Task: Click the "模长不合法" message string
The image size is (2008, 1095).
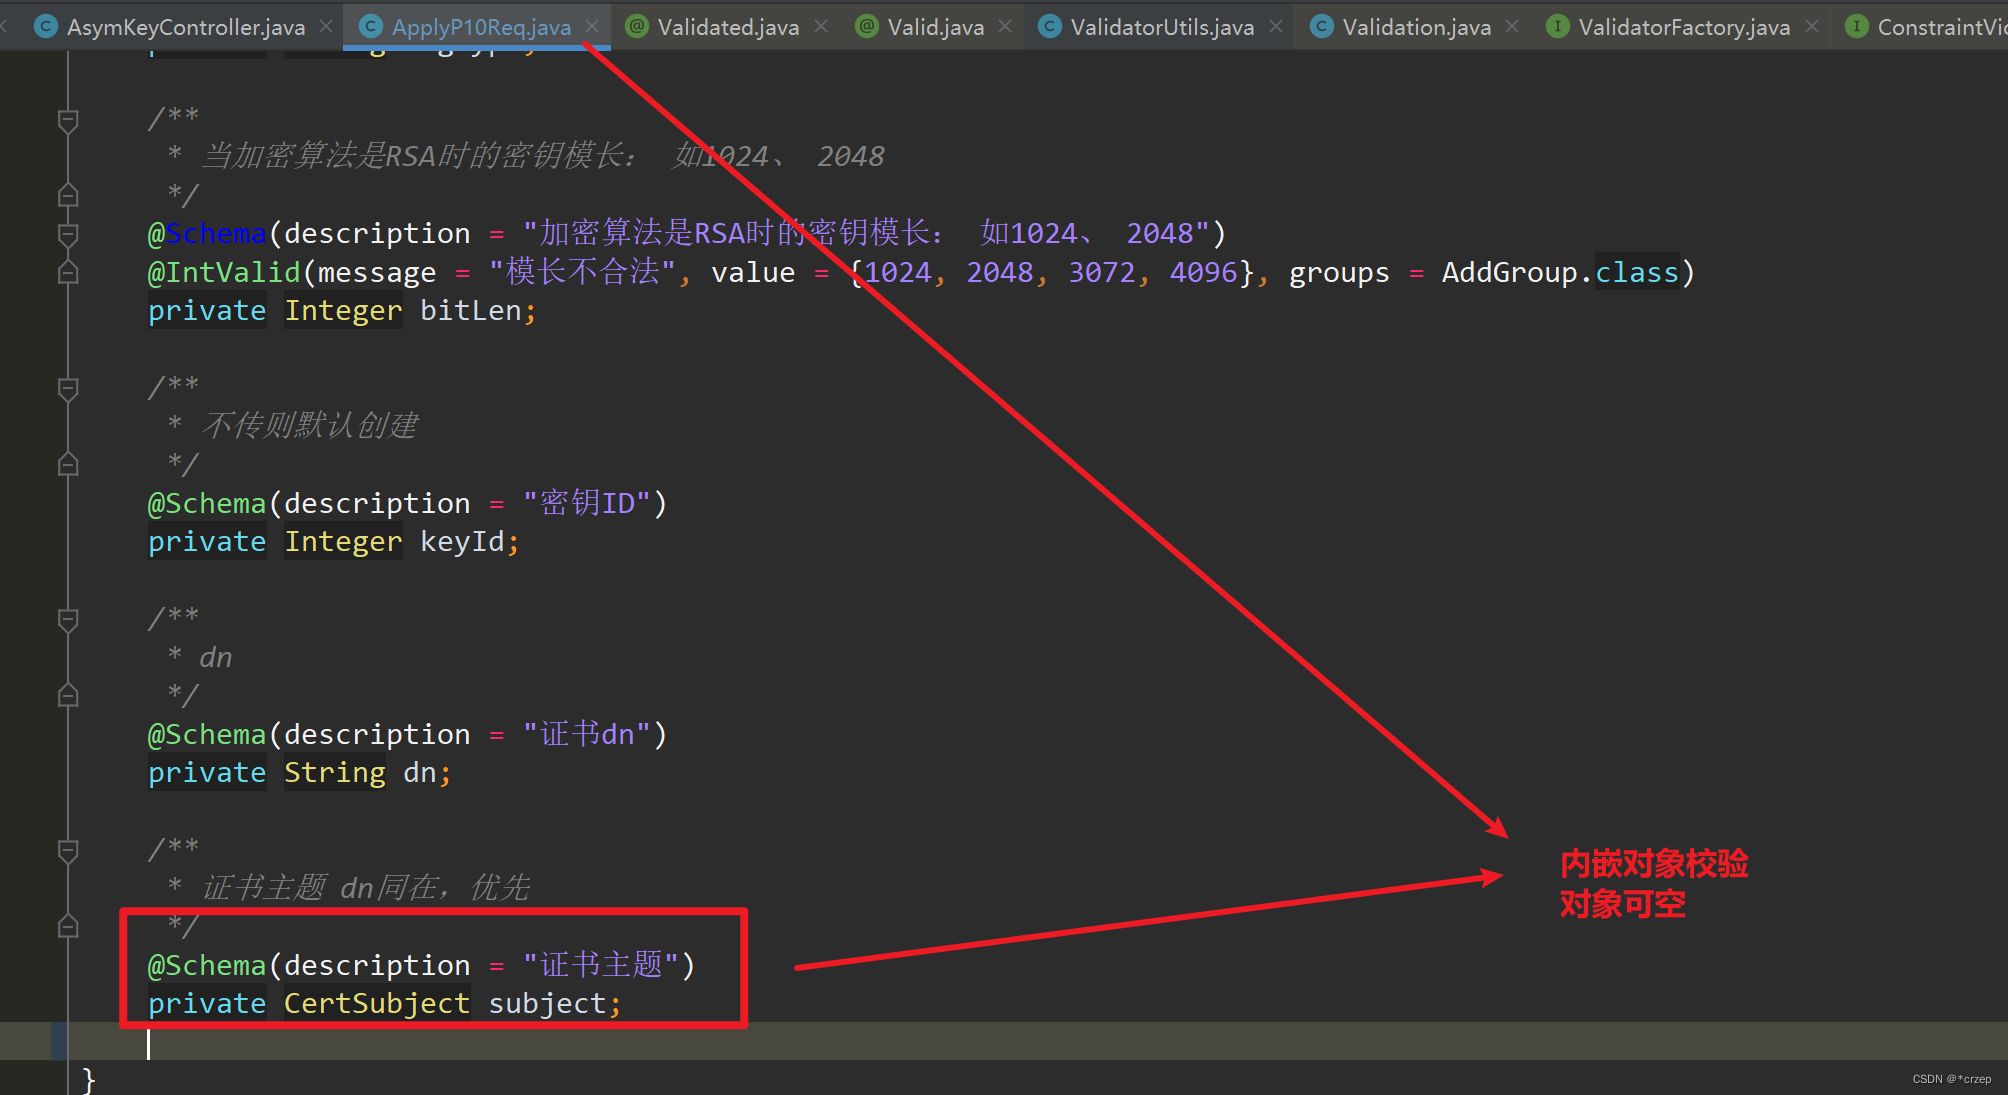Action: click(583, 272)
